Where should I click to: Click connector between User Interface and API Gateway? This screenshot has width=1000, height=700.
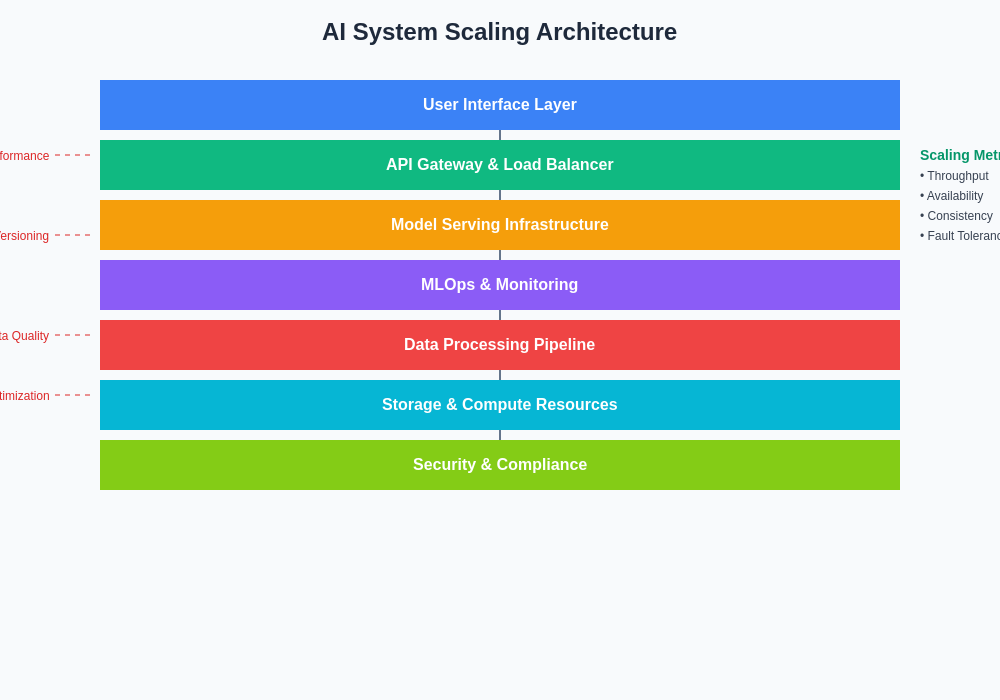click(x=500, y=135)
